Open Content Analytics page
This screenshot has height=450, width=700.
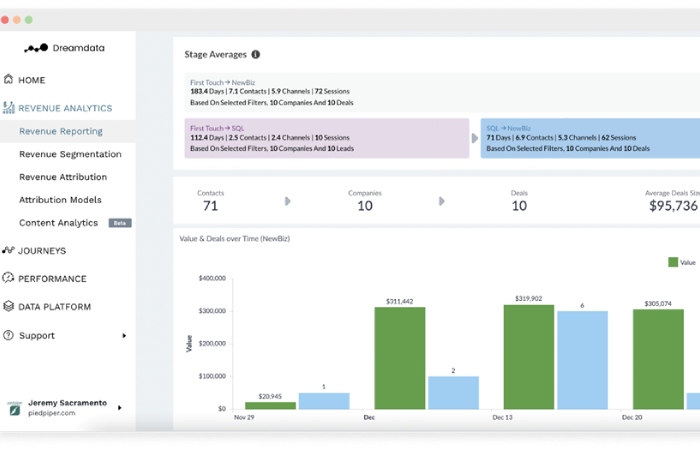click(x=58, y=223)
